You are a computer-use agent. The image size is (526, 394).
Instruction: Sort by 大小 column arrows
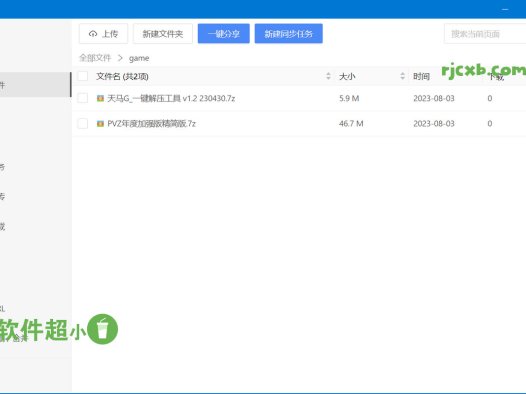point(403,76)
